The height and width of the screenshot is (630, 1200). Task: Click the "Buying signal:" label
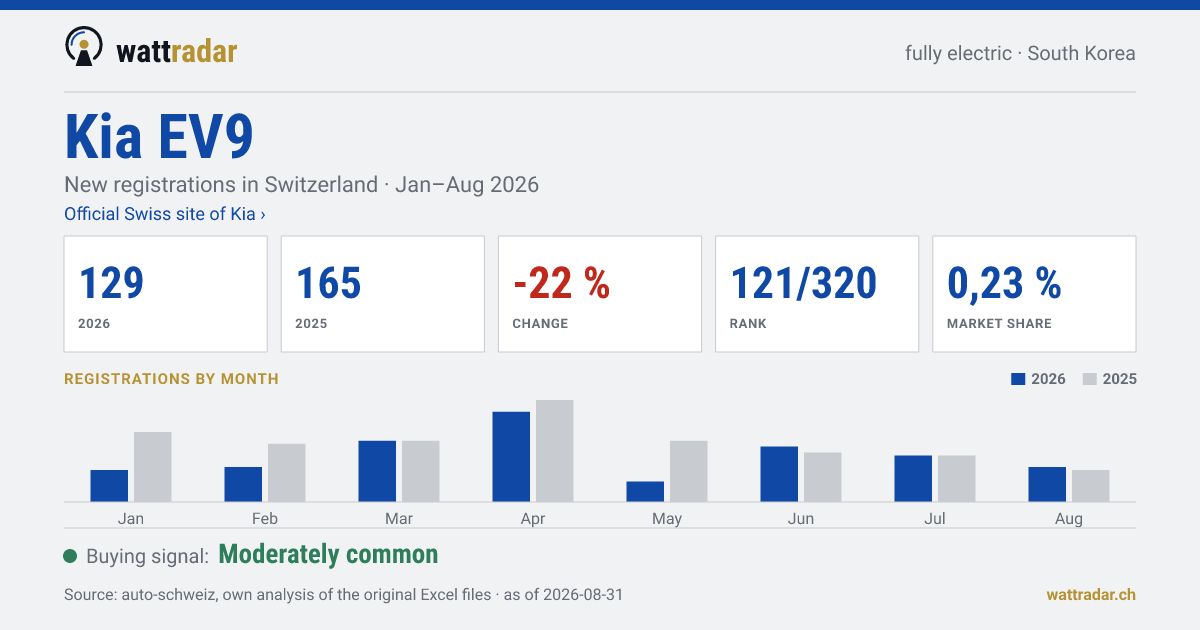point(148,557)
